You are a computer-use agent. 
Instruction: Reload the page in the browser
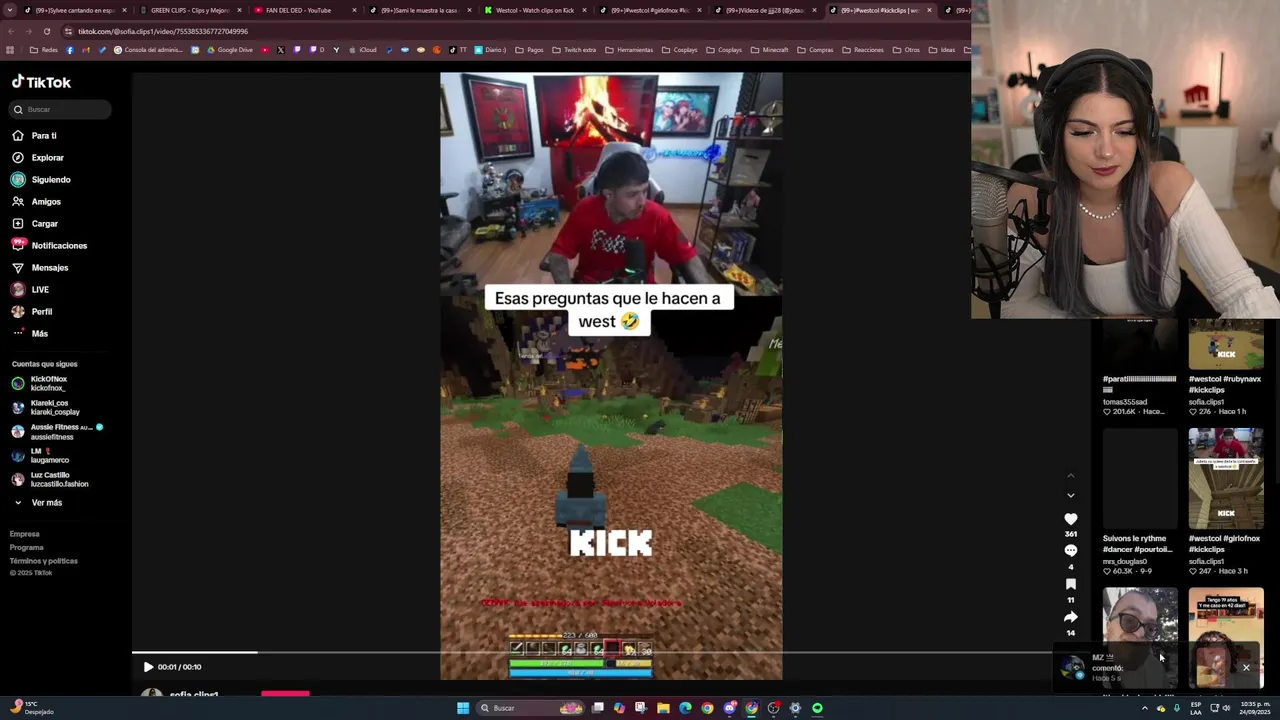46,31
